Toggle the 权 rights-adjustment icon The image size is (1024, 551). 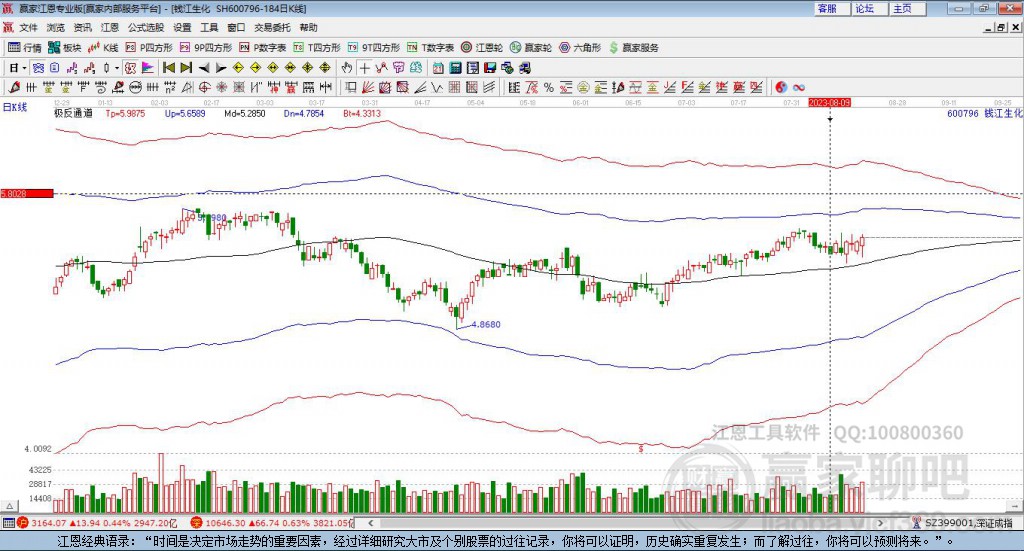(131, 68)
